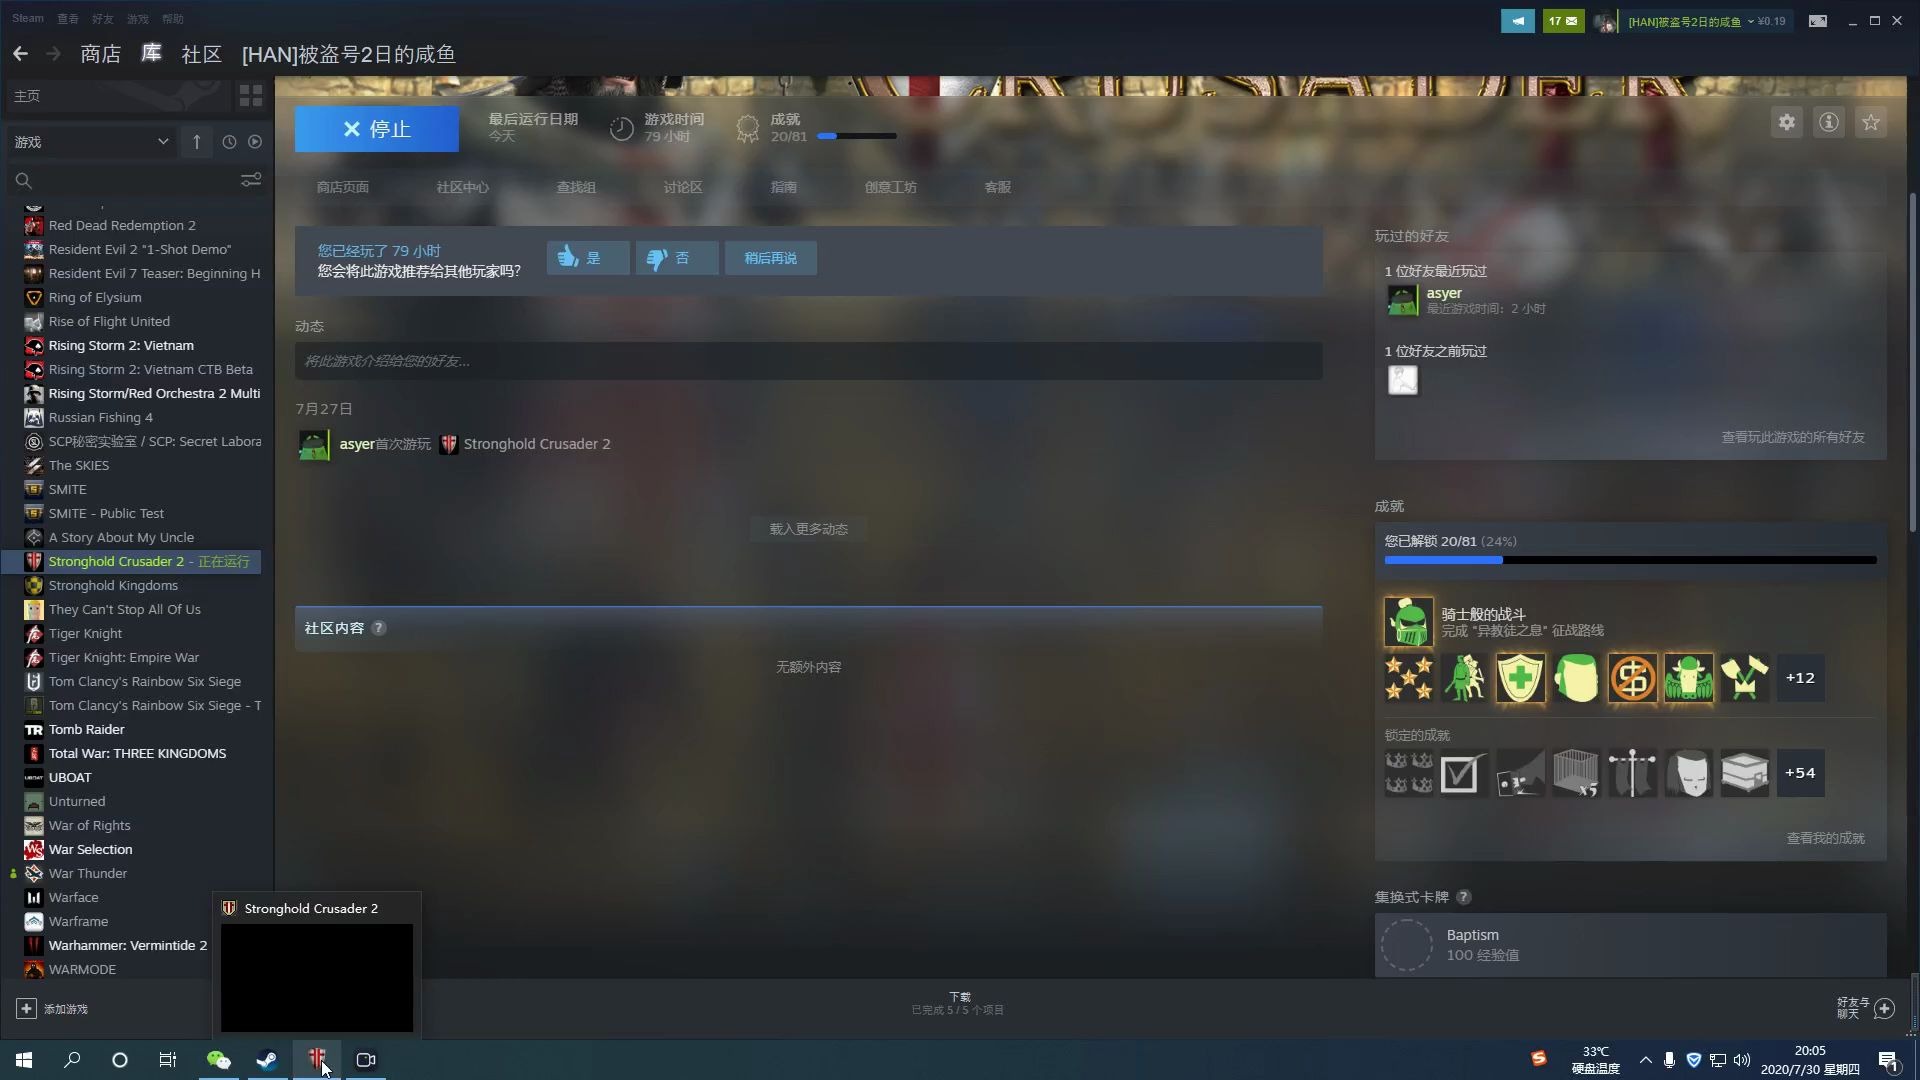
Task: Open the game settings gear icon
Action: pos(1787,123)
